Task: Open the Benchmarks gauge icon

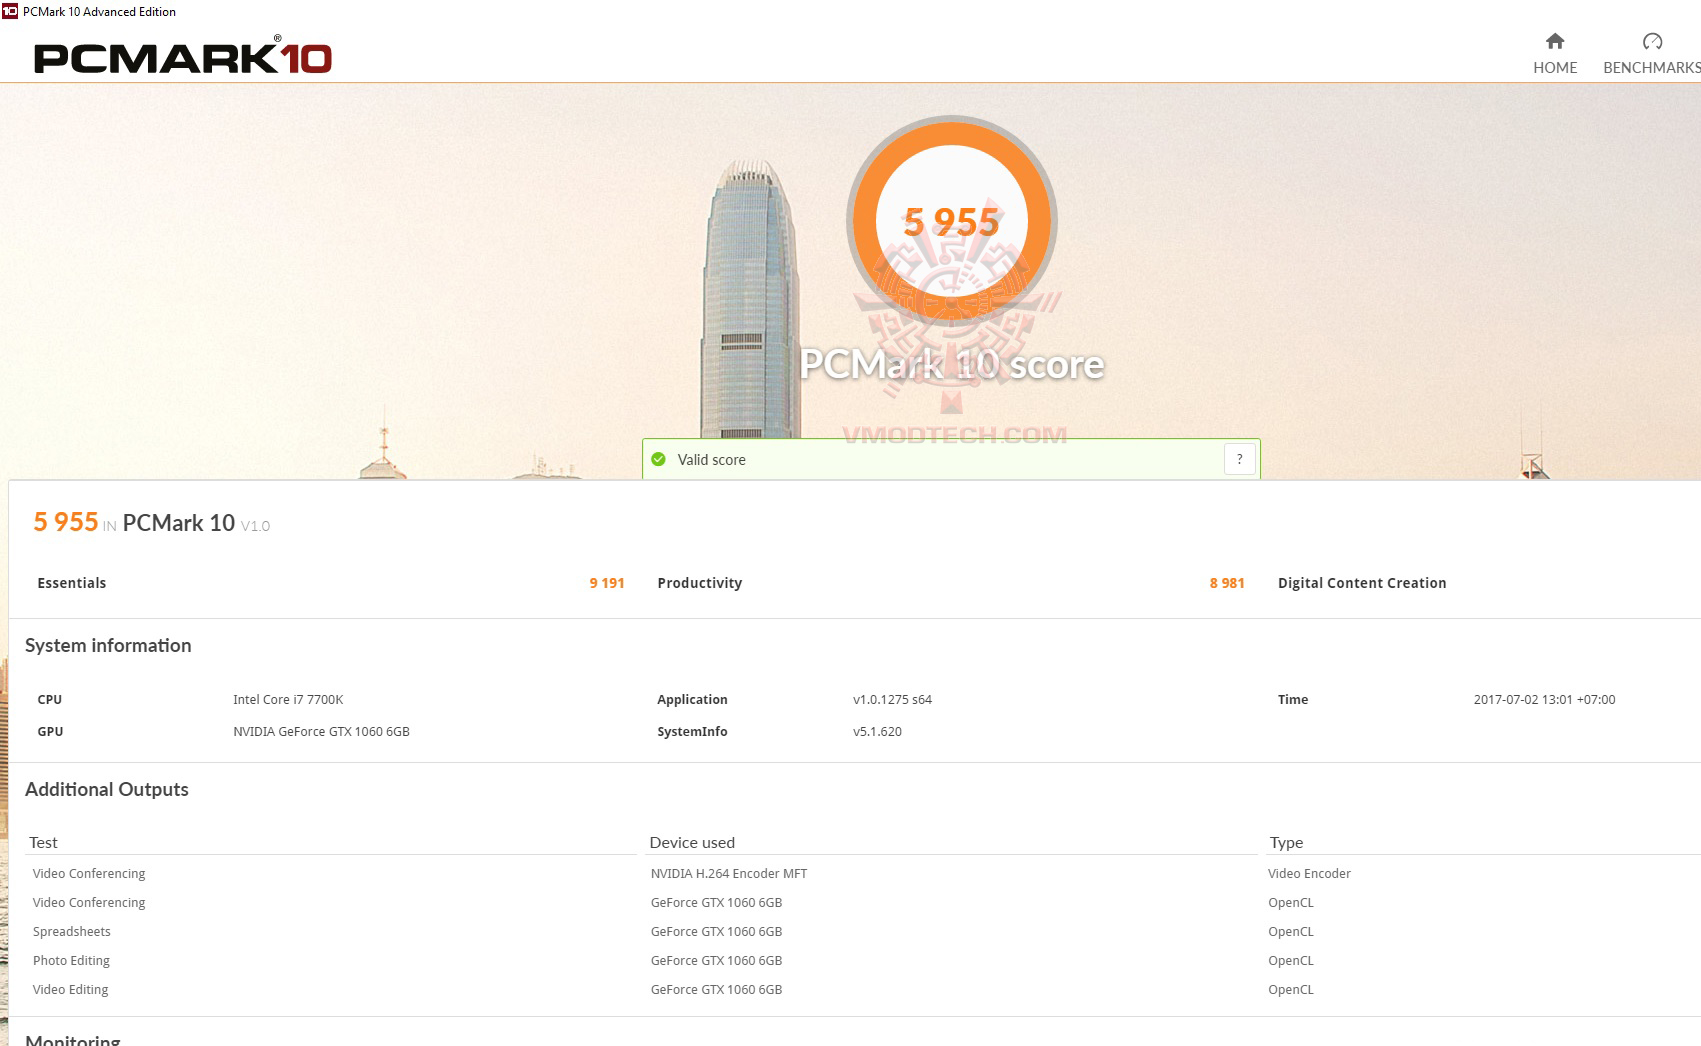Action: pyautogui.click(x=1652, y=41)
